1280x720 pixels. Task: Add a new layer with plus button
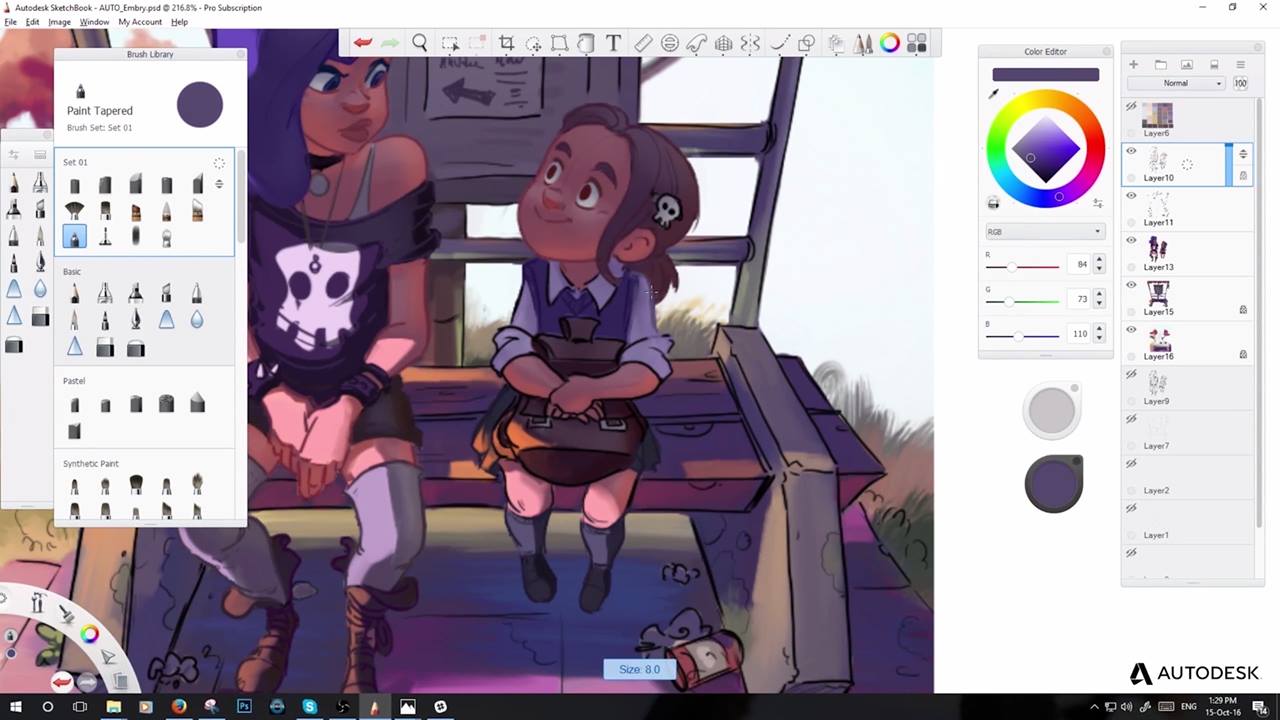(x=1134, y=65)
